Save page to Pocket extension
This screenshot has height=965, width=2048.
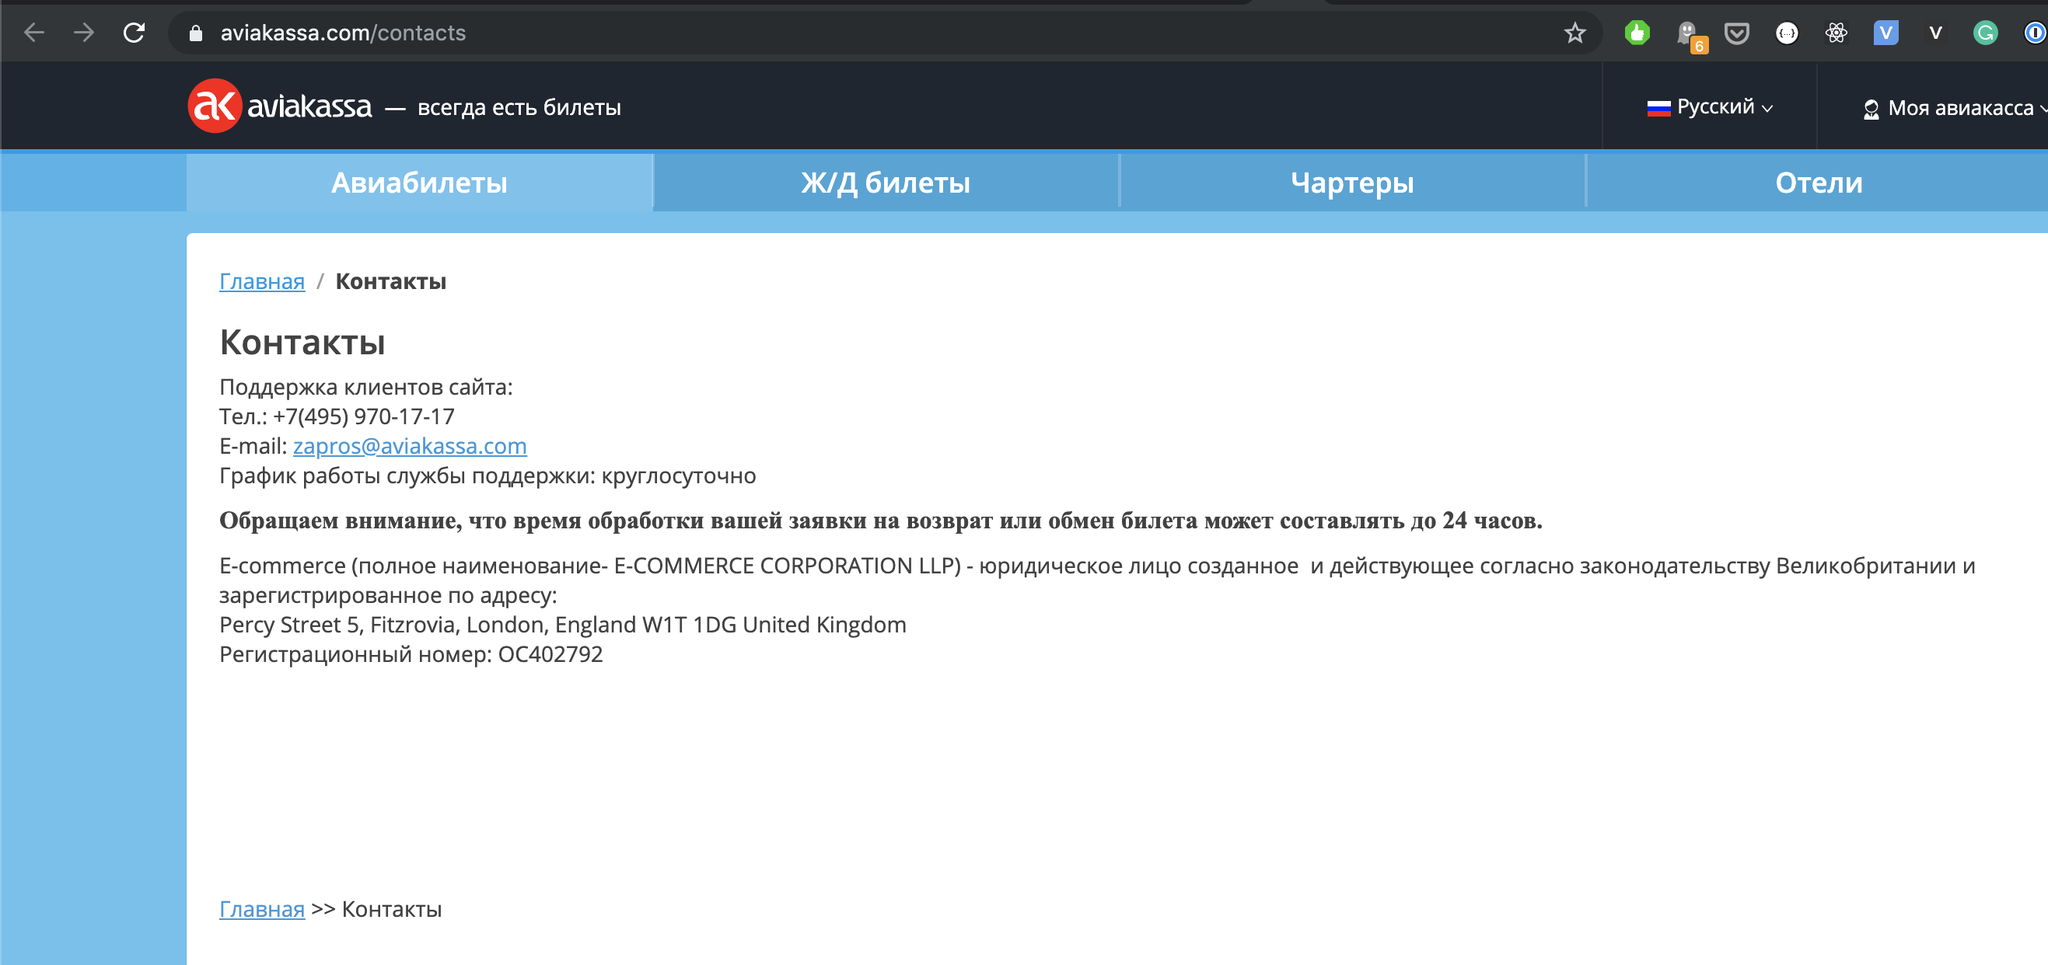tap(1737, 33)
